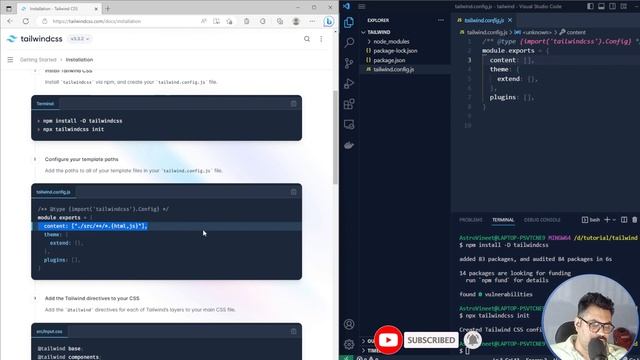Image resolution: width=640 pixels, height=360 pixels.
Task: Open Tailwind docs search icon
Action: pos(307,39)
